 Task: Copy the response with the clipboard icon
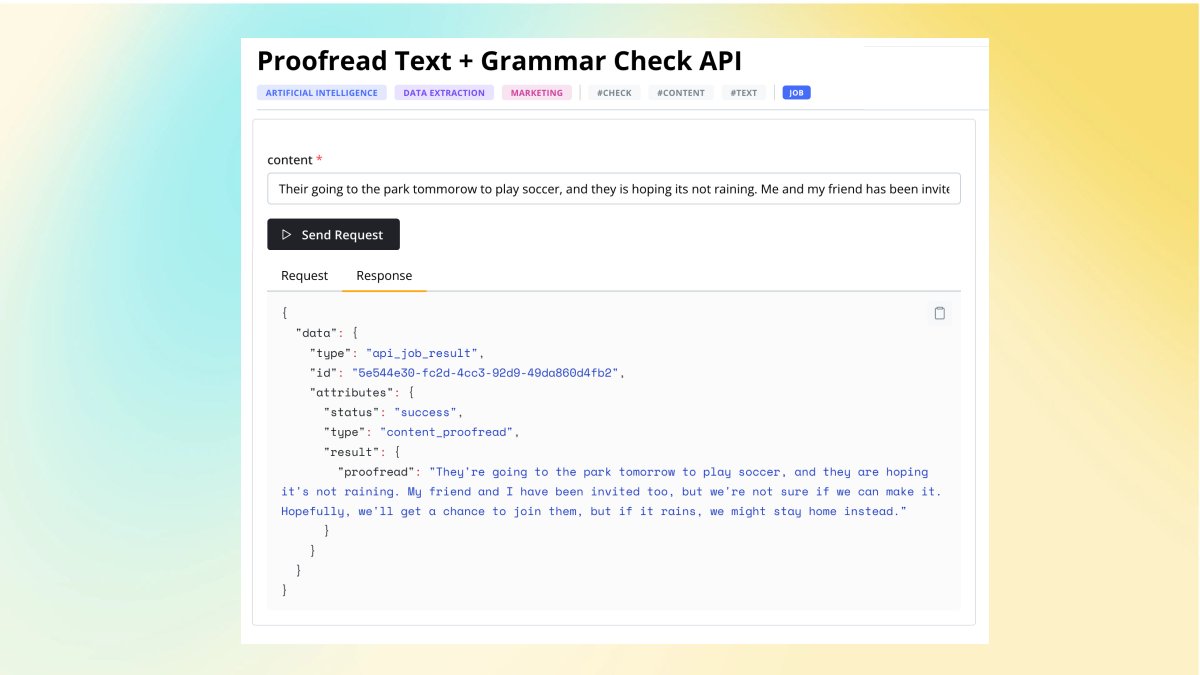pos(939,313)
